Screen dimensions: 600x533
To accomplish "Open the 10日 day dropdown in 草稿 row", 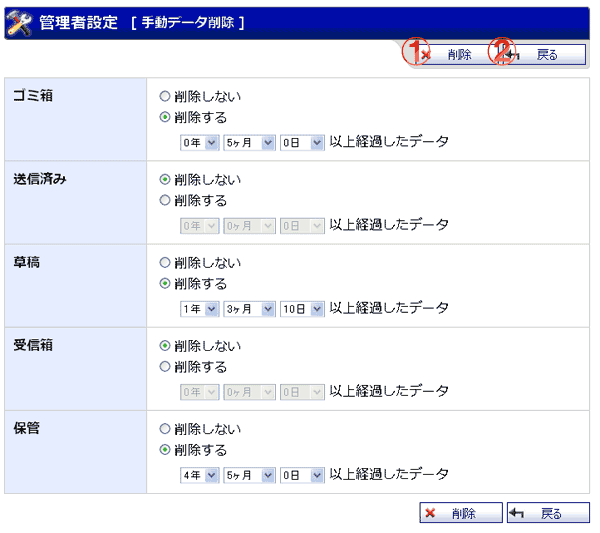I will (302, 309).
